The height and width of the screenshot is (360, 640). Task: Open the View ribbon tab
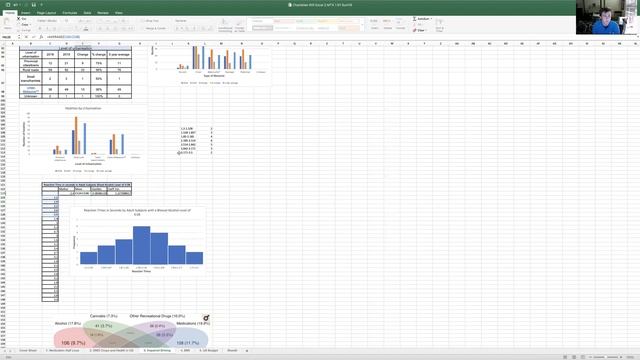[x=119, y=13]
